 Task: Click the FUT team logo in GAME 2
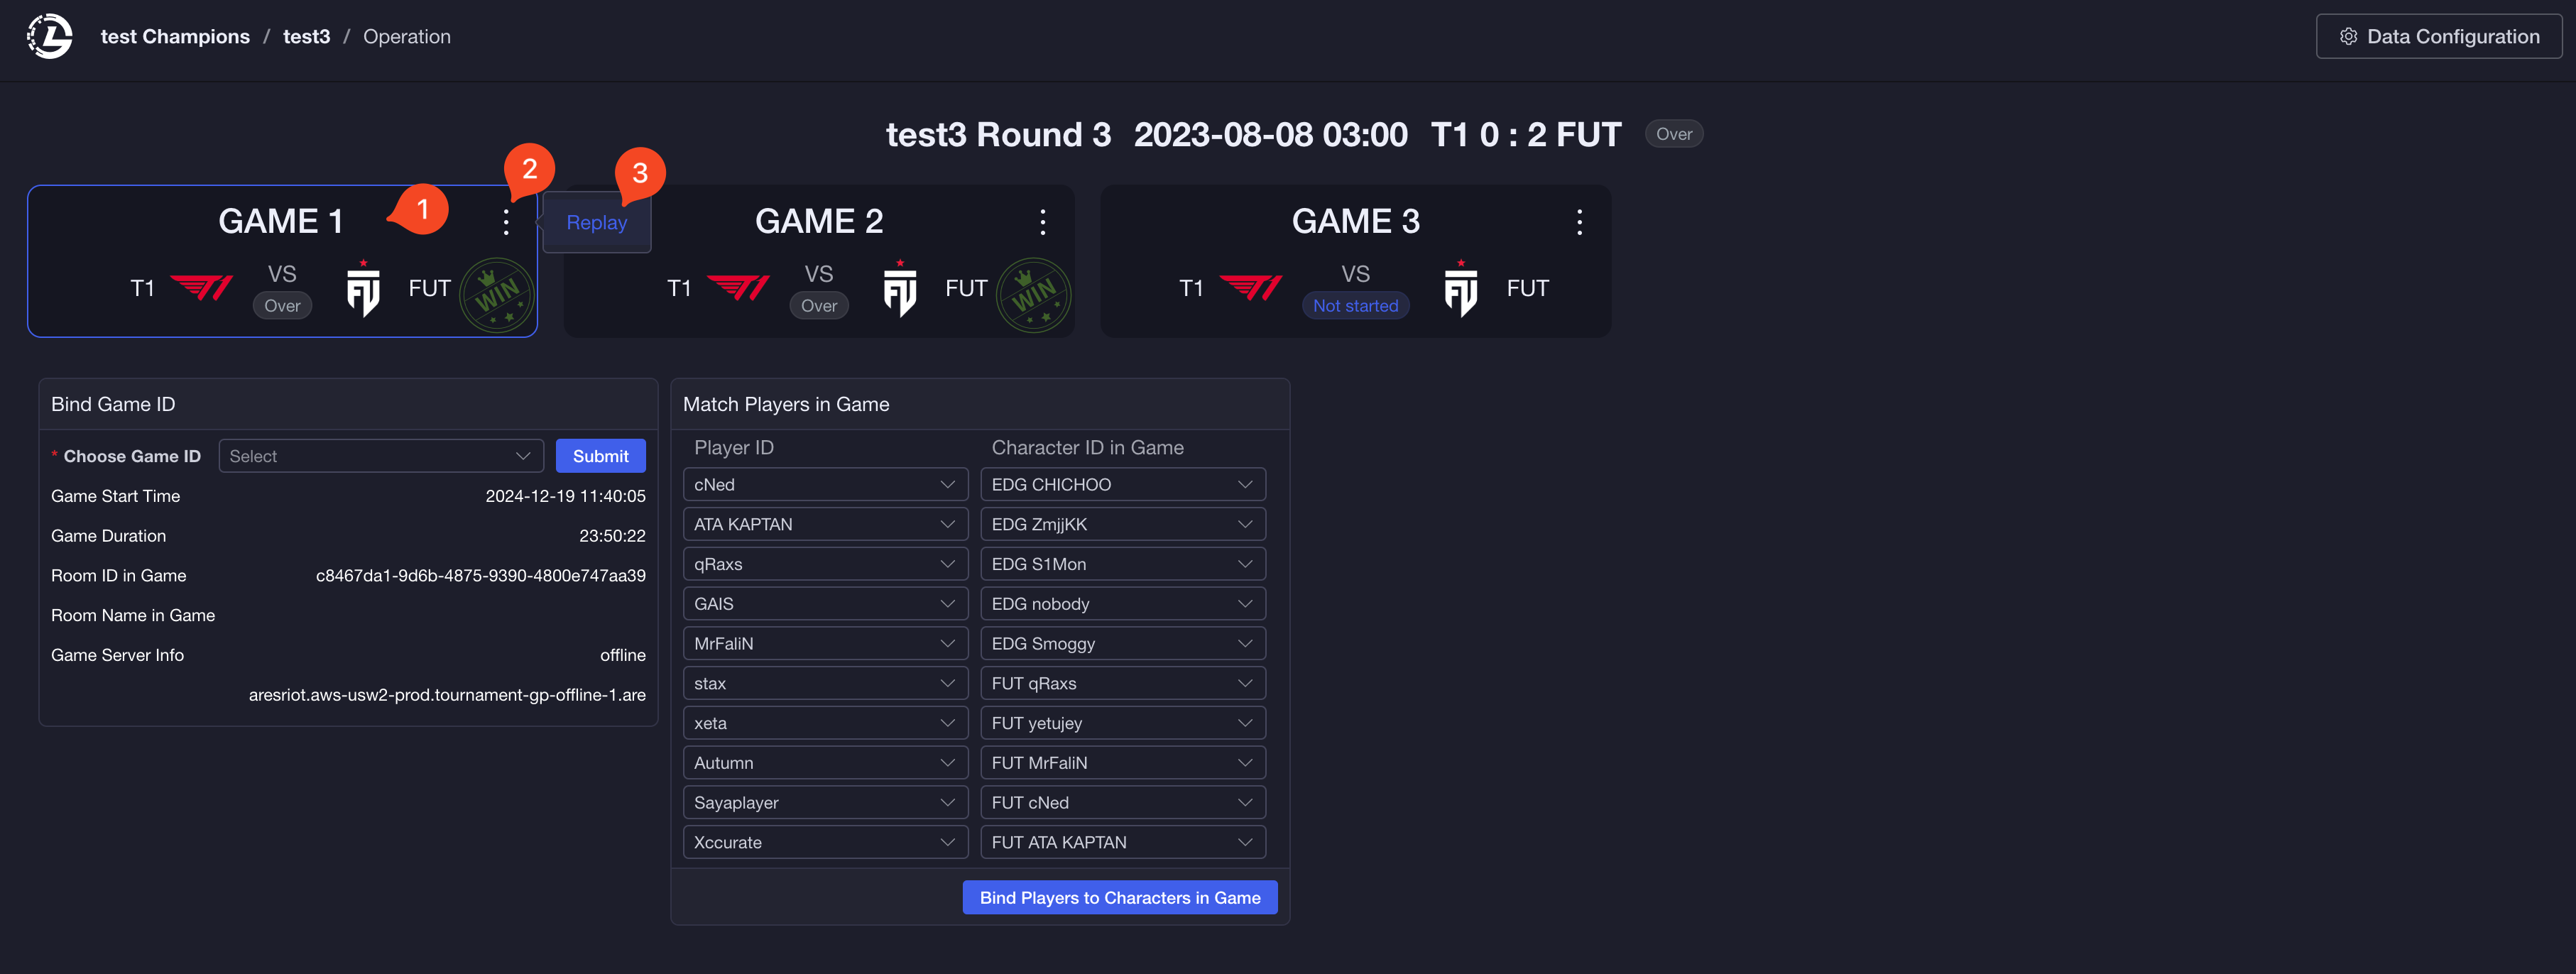click(899, 289)
